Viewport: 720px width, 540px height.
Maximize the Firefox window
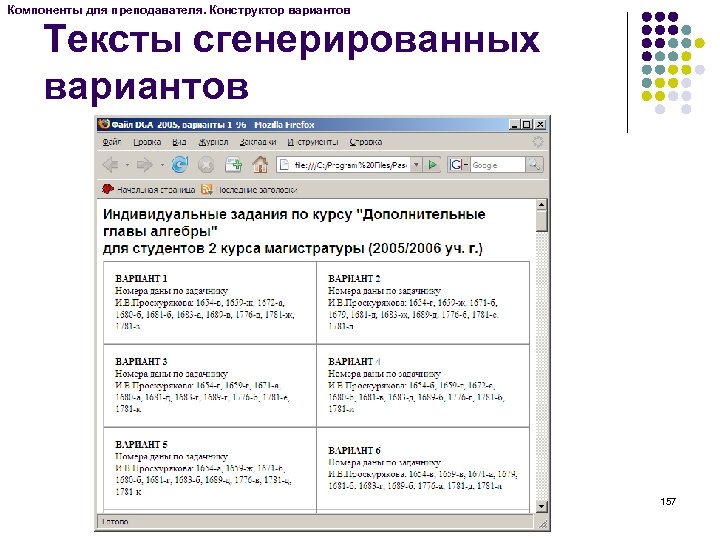coord(527,124)
